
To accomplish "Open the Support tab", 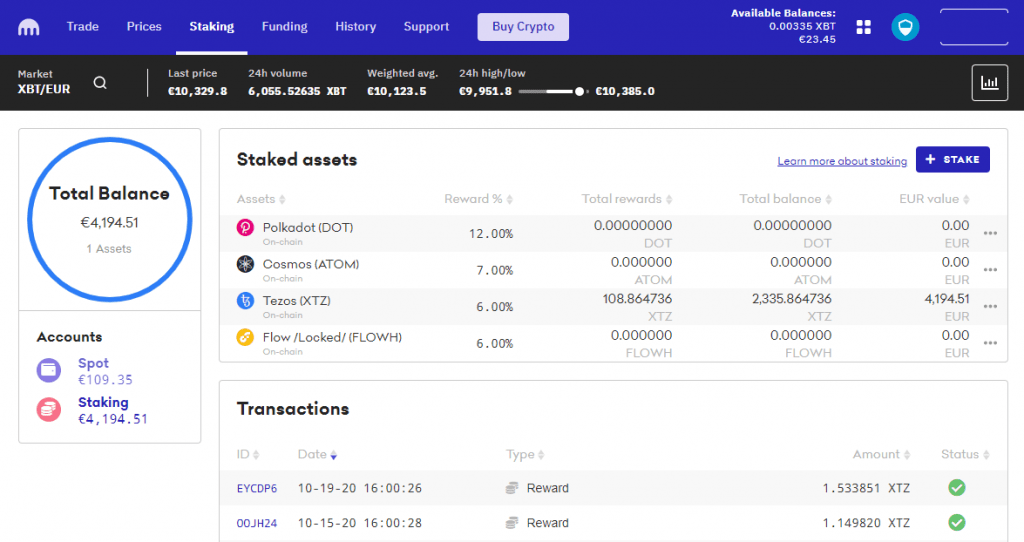I will 426,27.
